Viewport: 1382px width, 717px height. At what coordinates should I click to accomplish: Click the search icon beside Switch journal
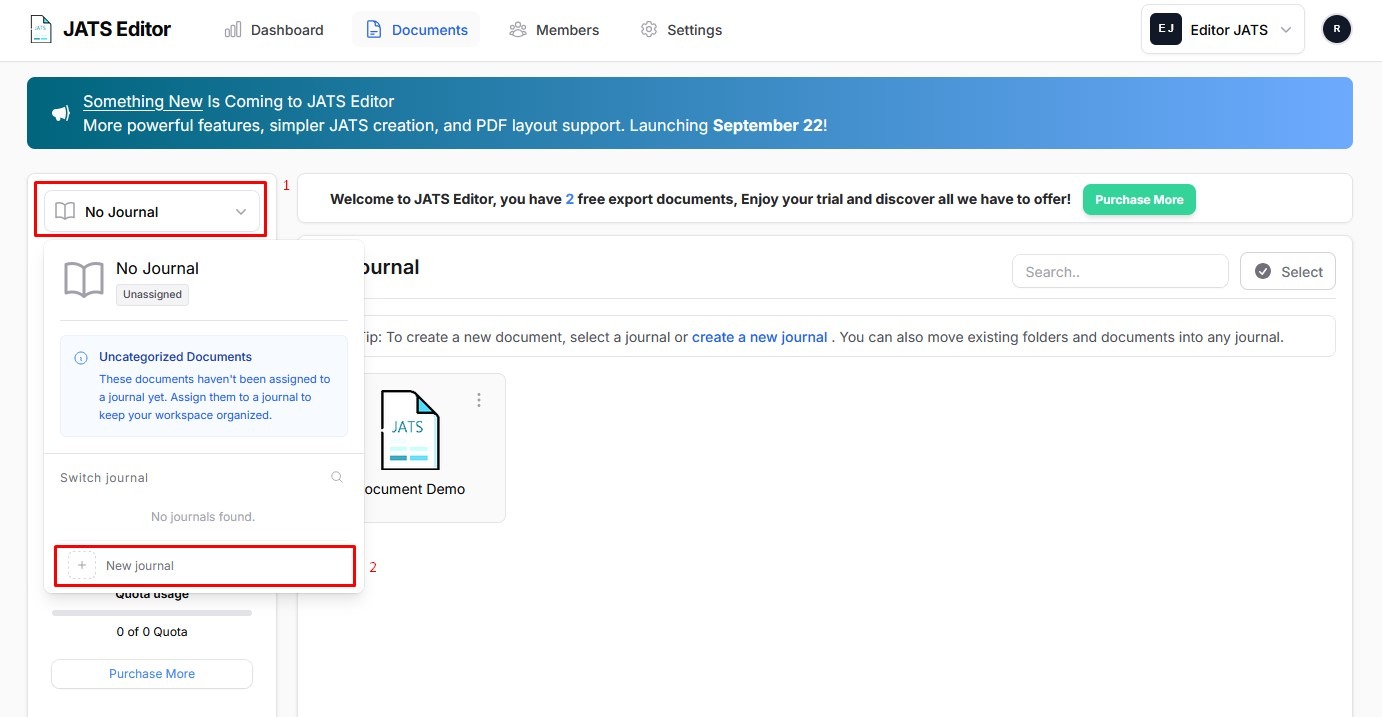(337, 477)
